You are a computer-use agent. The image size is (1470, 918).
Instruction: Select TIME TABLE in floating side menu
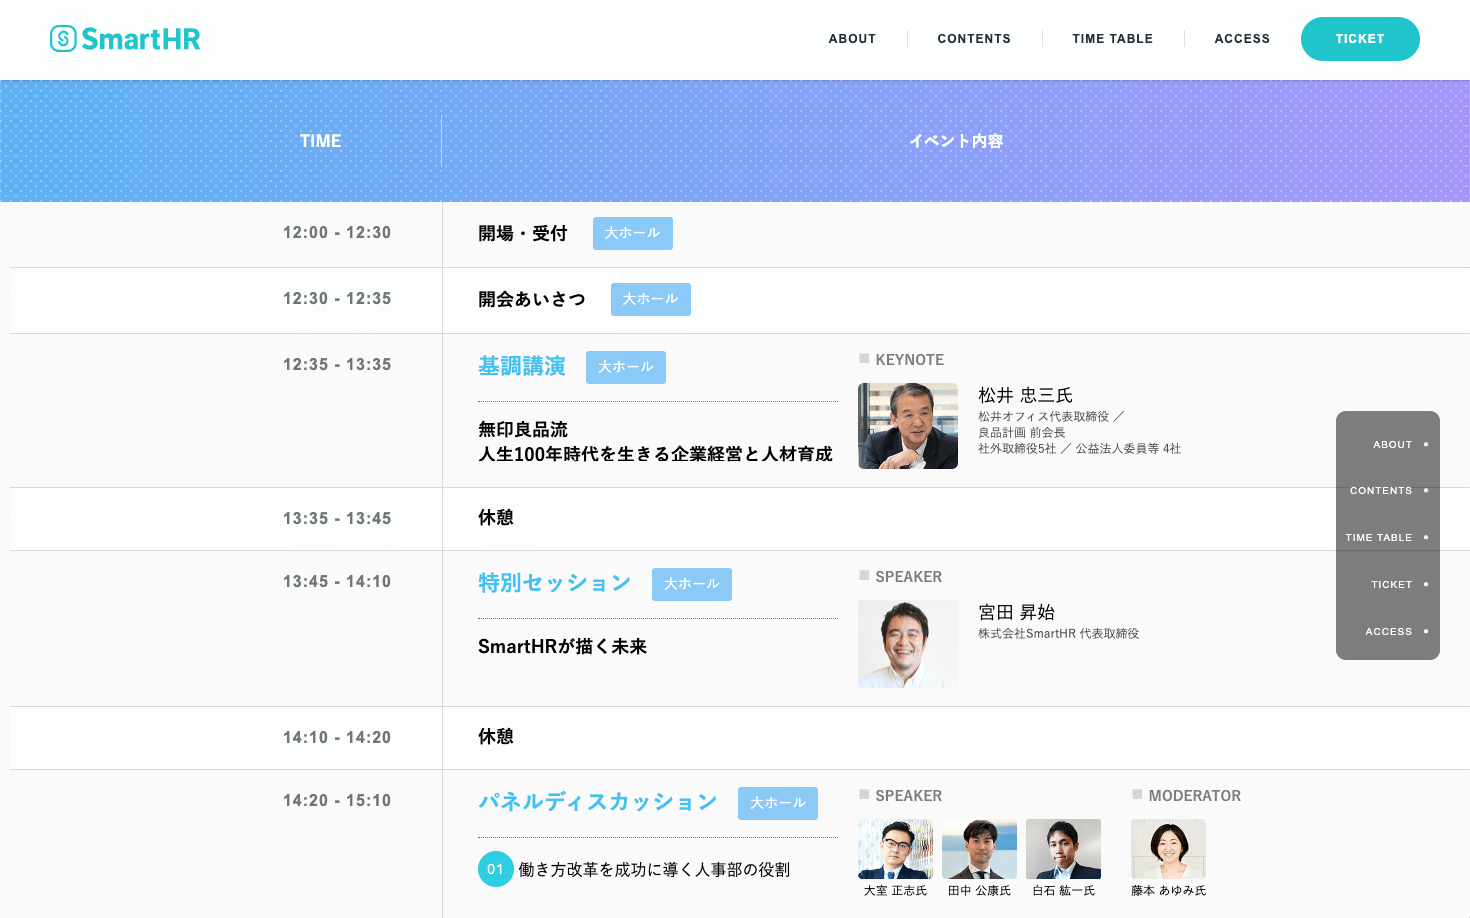coord(1379,538)
